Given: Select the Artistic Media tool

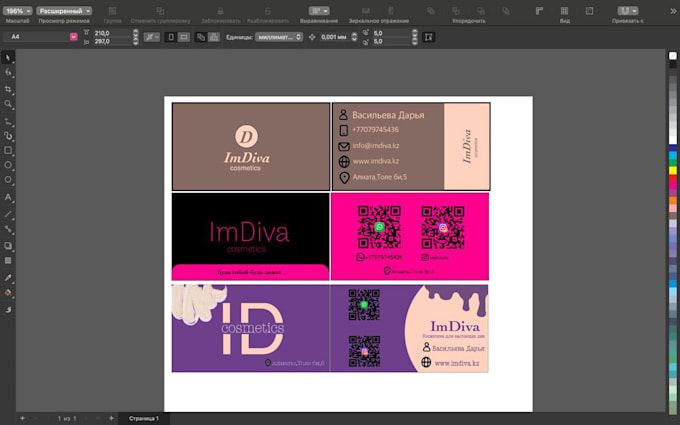Looking at the screenshot, I should coord(8,136).
